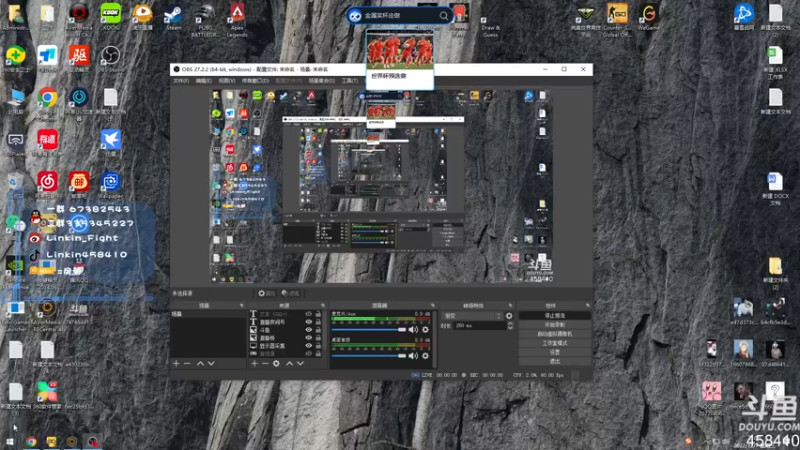
Task: Move source up in sources toolbar
Action: point(289,363)
